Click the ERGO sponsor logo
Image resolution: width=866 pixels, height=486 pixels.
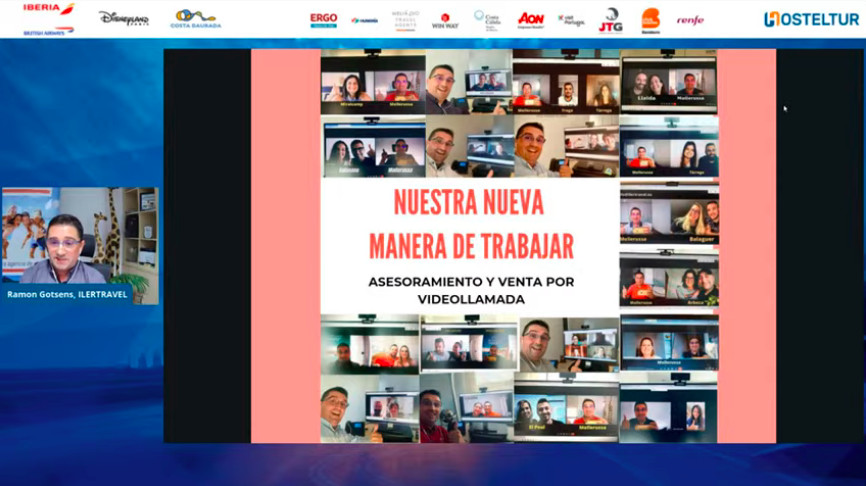[x=323, y=19]
